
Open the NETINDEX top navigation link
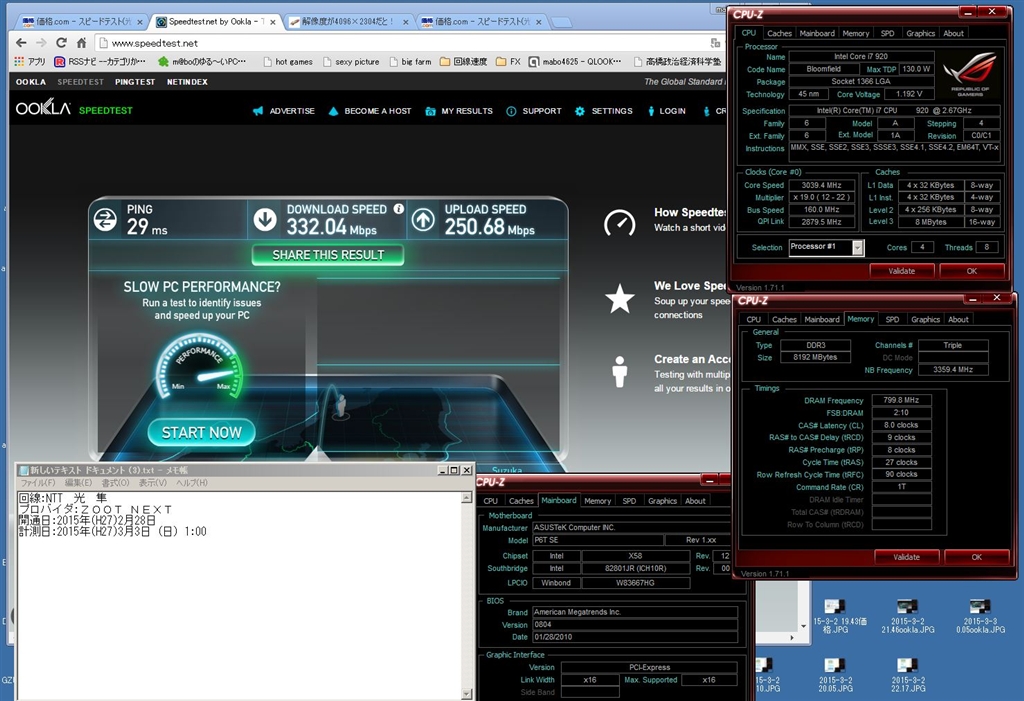187,82
